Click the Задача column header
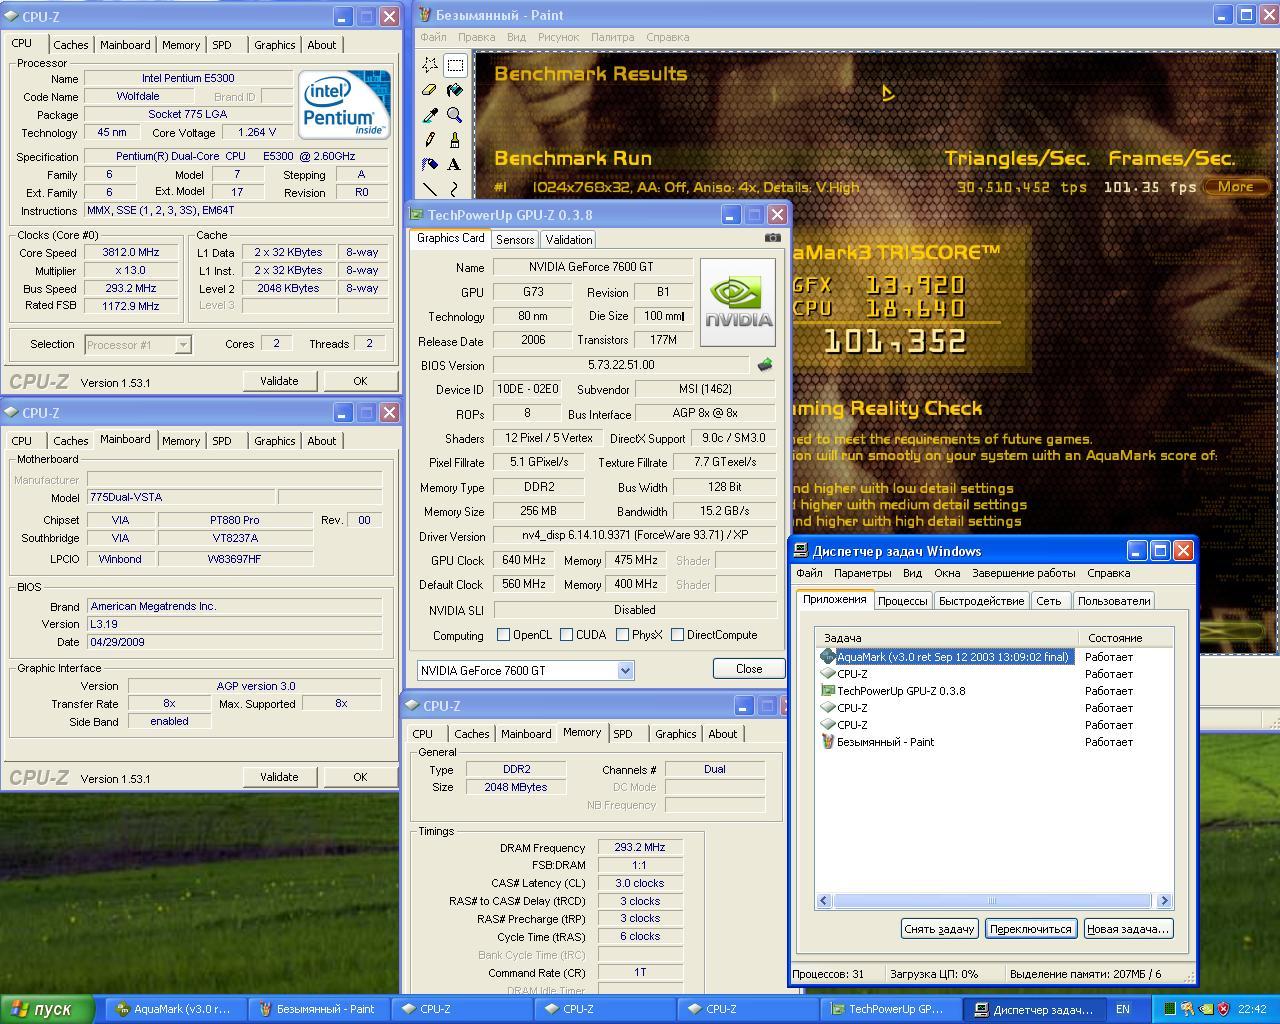 point(947,638)
